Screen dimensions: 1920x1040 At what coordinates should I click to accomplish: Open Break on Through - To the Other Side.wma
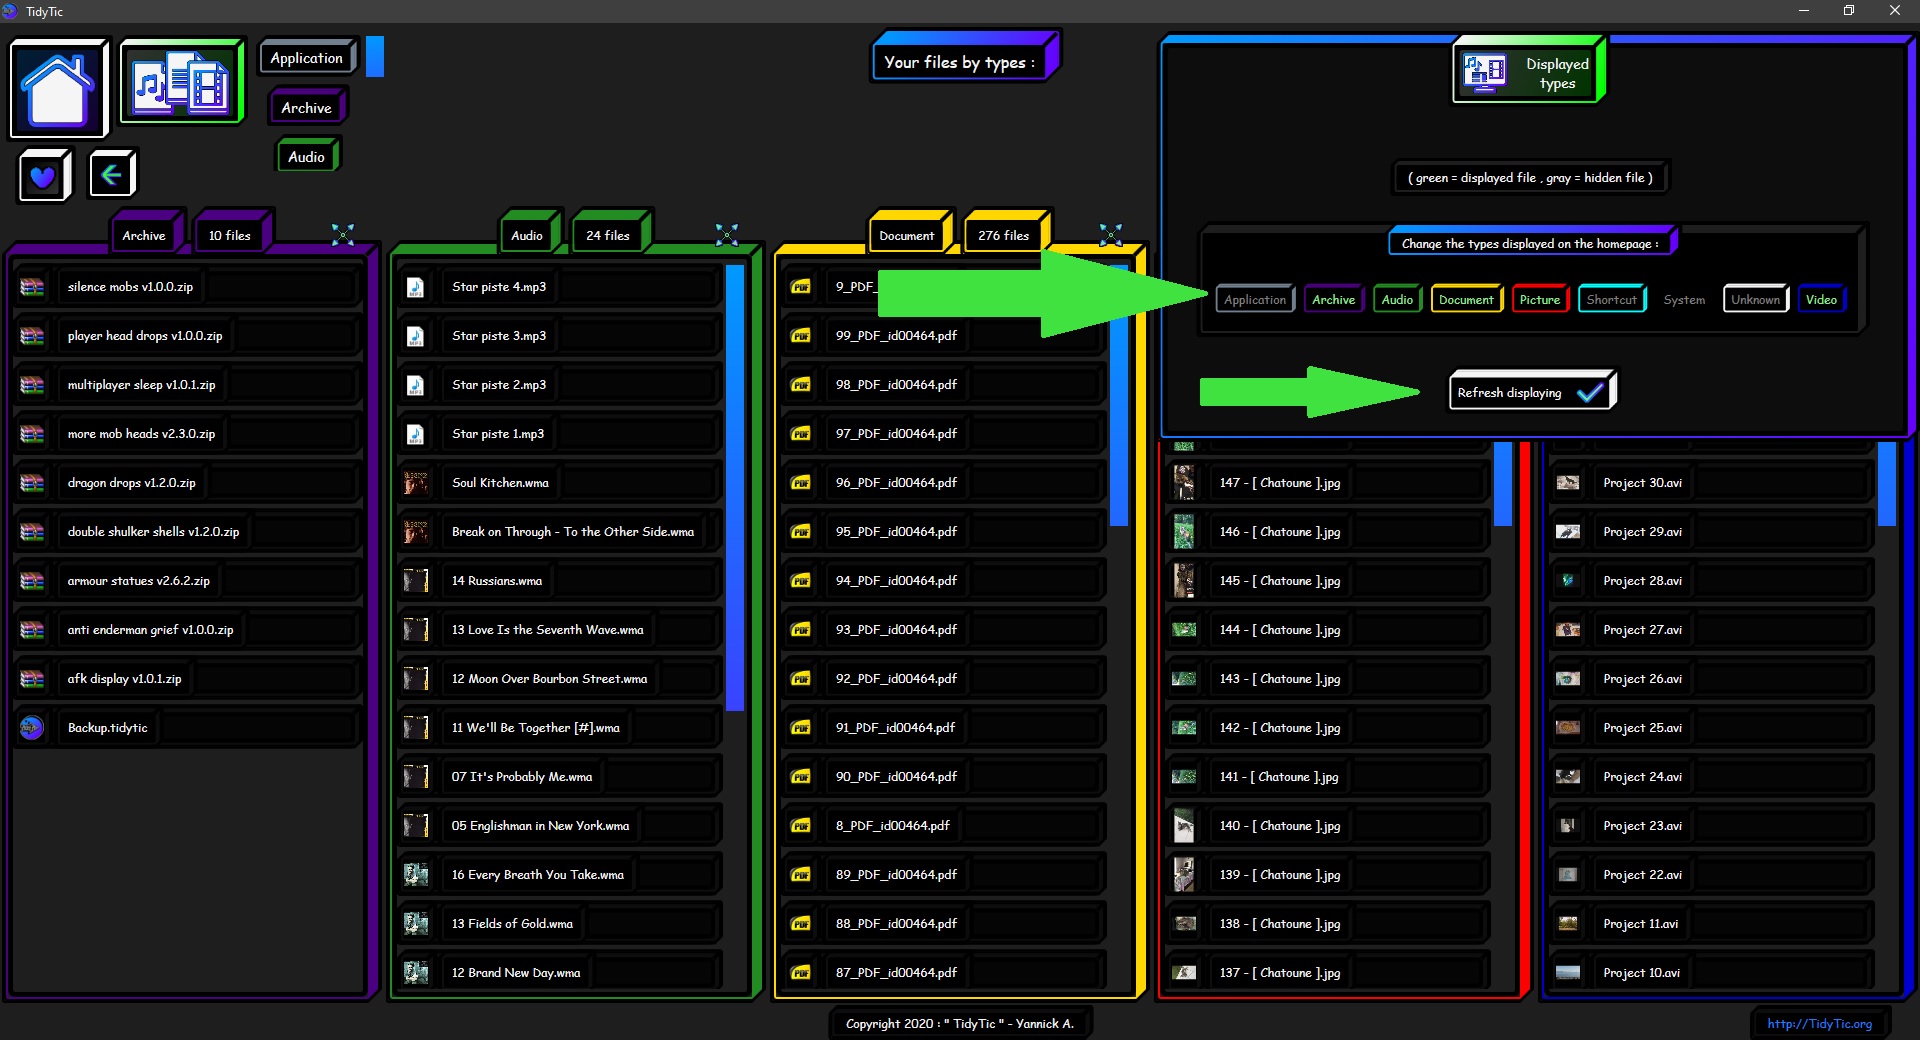pos(560,532)
